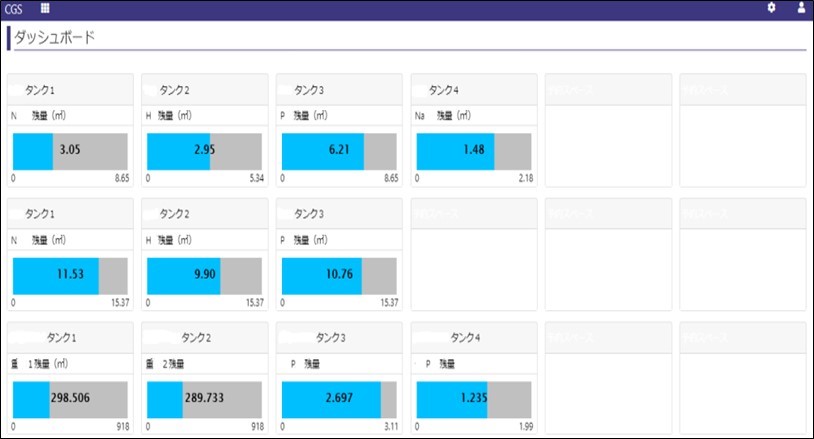Select the tank gauge reading 6.21
The height and width of the screenshot is (439, 814).
[x=339, y=150]
